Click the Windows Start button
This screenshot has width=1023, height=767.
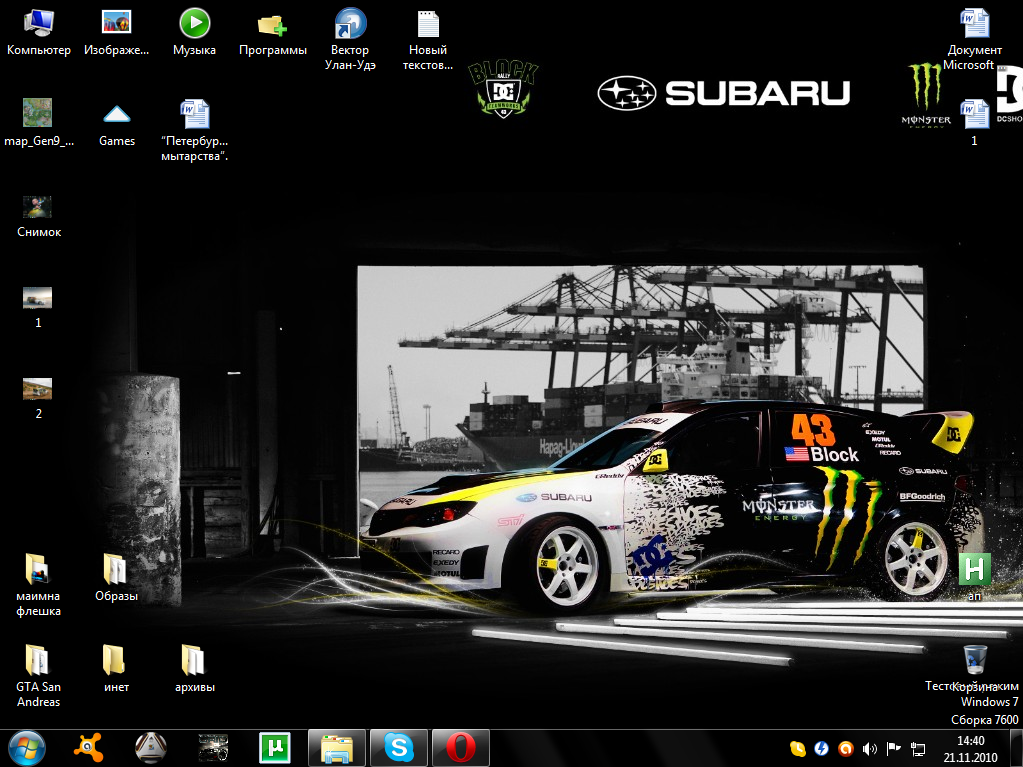(x=26, y=747)
